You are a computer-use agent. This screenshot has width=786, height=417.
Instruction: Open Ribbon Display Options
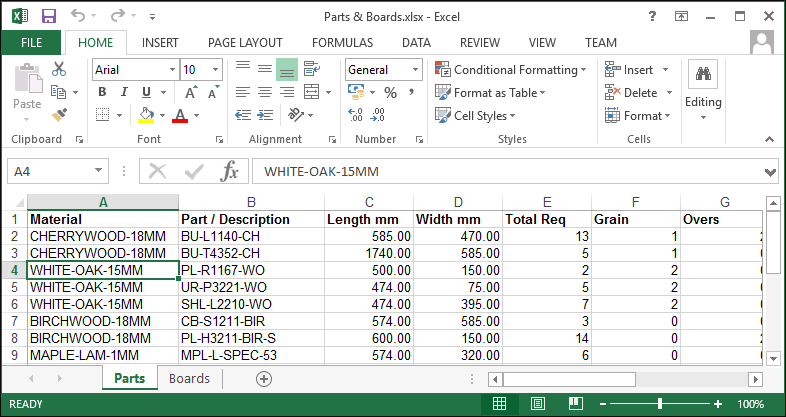coord(681,17)
